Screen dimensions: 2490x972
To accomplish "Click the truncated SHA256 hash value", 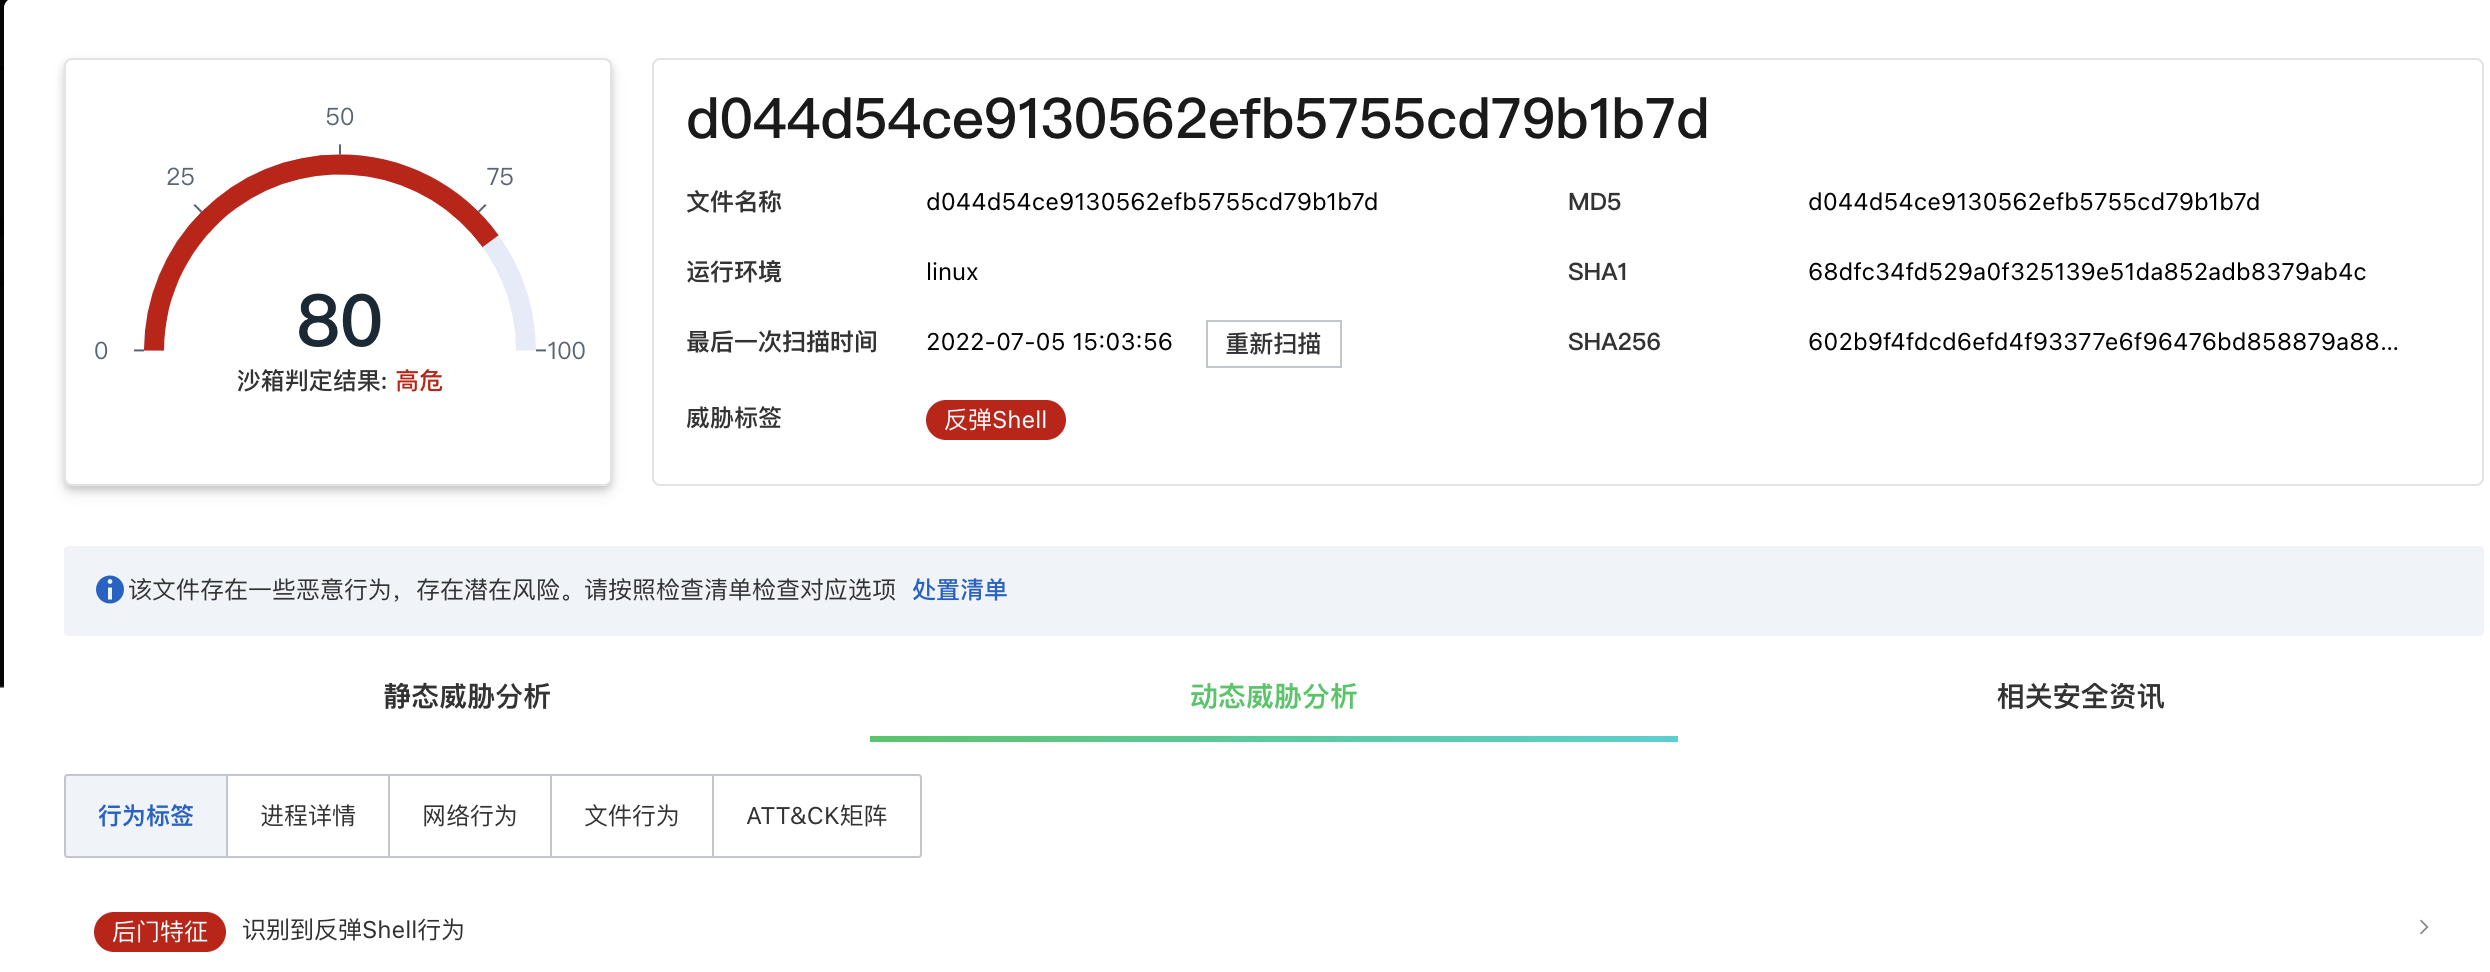I will (2103, 342).
